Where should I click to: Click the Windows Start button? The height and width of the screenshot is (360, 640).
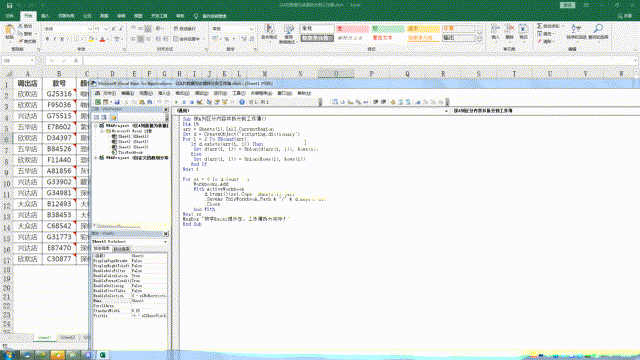(x=9, y=355)
